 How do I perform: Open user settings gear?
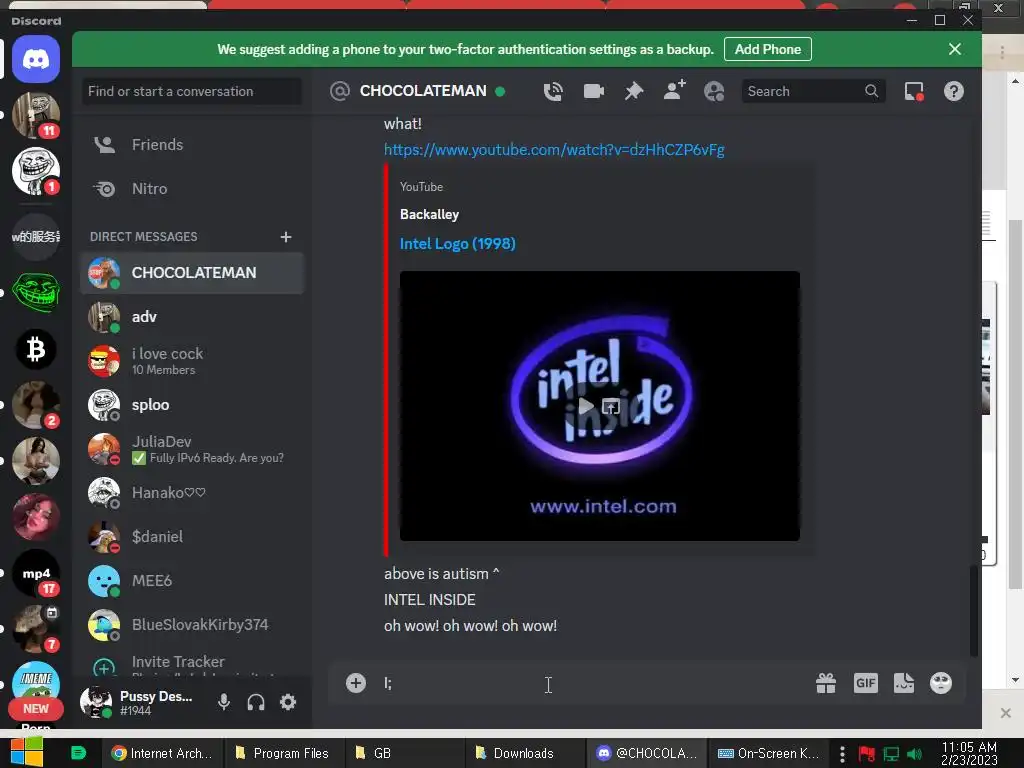pyautogui.click(x=288, y=702)
